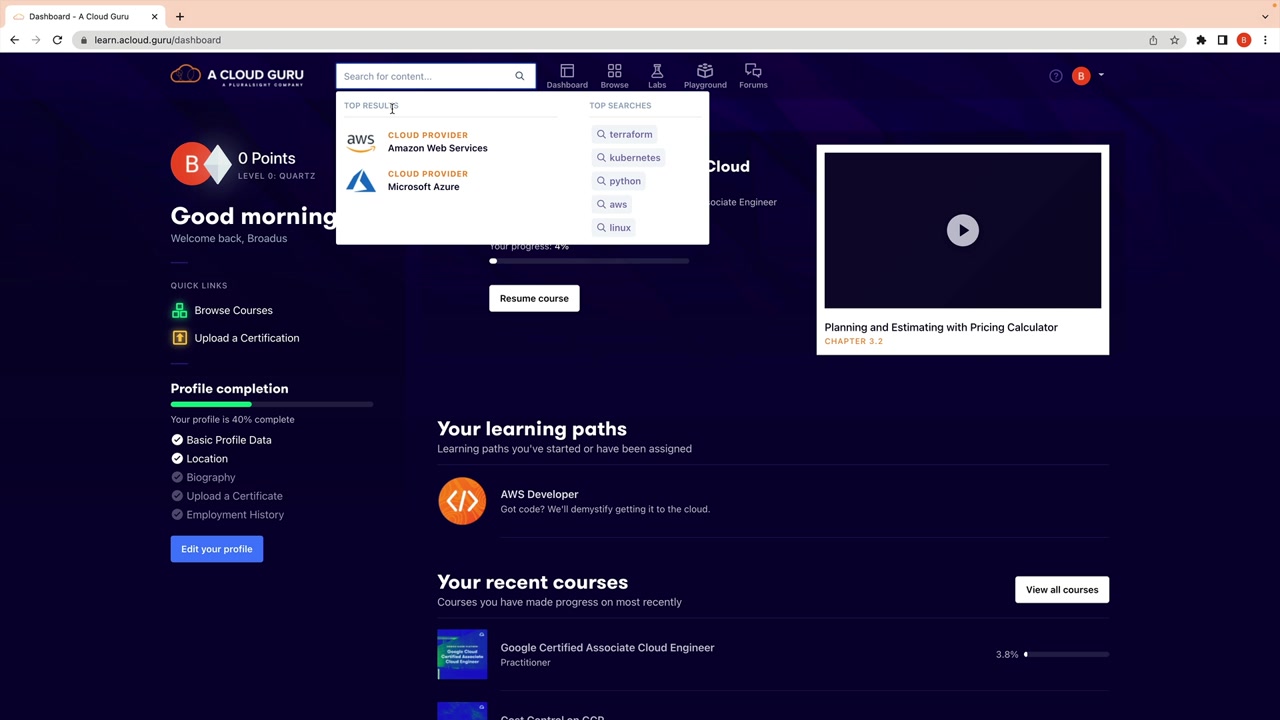The width and height of the screenshot is (1280, 720).
Task: Click the course progress bar
Action: 589,261
